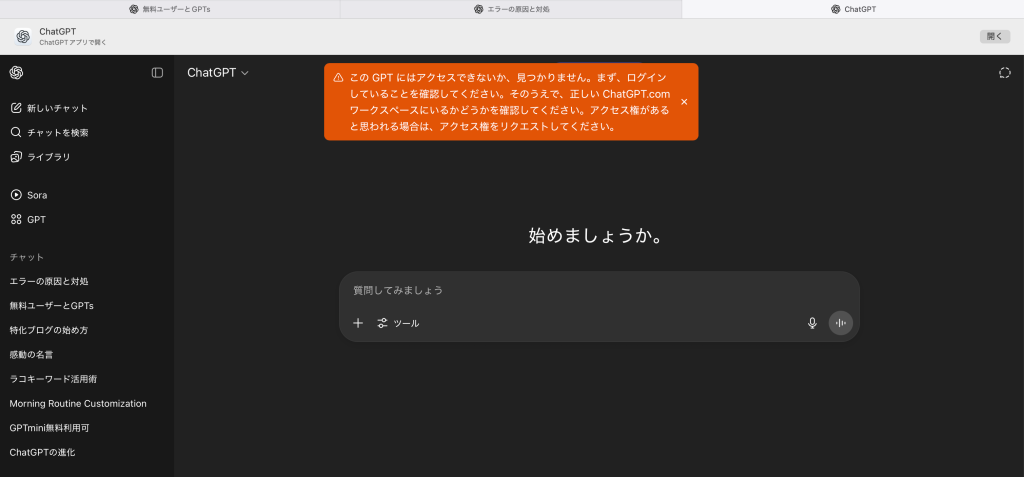
Task: Toggle temporary chat icon at top right
Action: (1004, 72)
